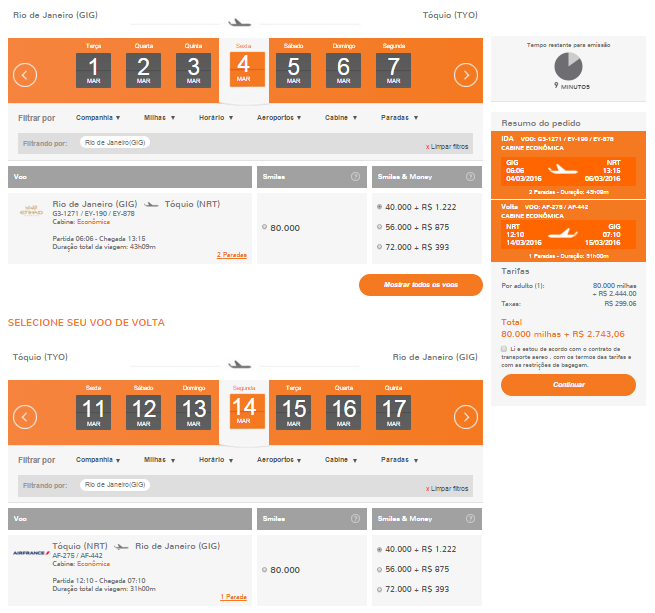Screen dimensions: 655x613
Task: Click next-week arrow in outbound date carousel
Action: tap(465, 74)
